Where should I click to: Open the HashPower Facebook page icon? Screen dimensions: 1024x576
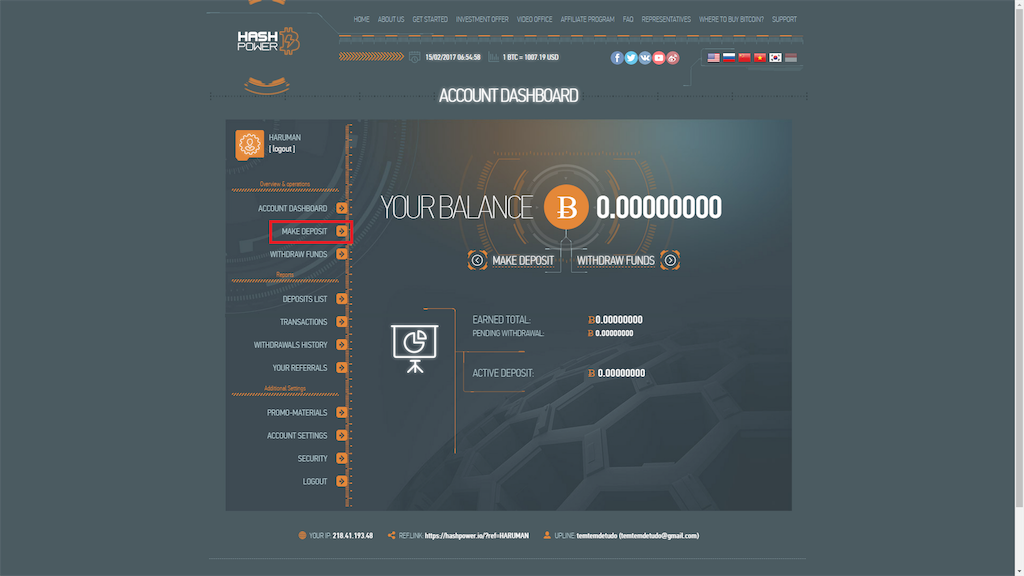[617, 57]
